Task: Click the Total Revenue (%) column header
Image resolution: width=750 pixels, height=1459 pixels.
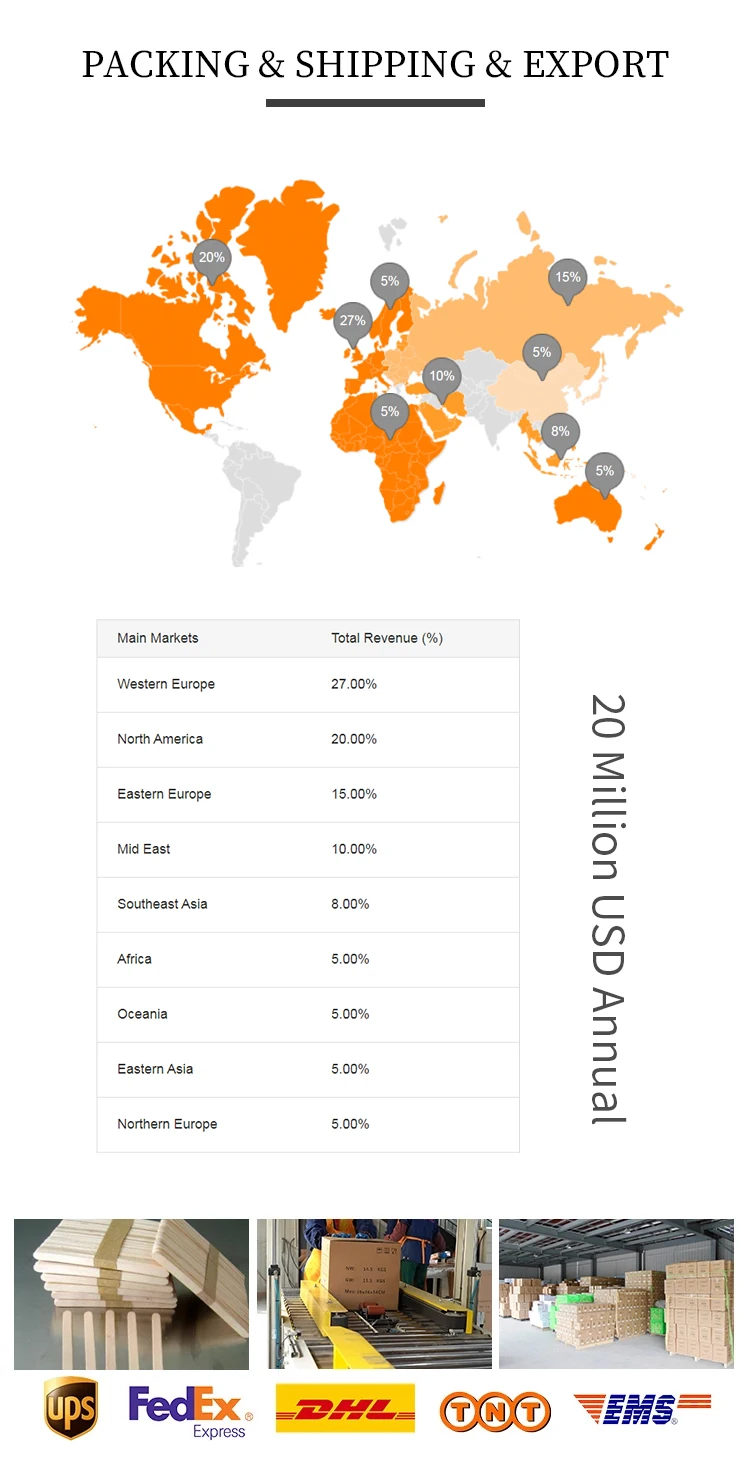Action: click(x=387, y=638)
